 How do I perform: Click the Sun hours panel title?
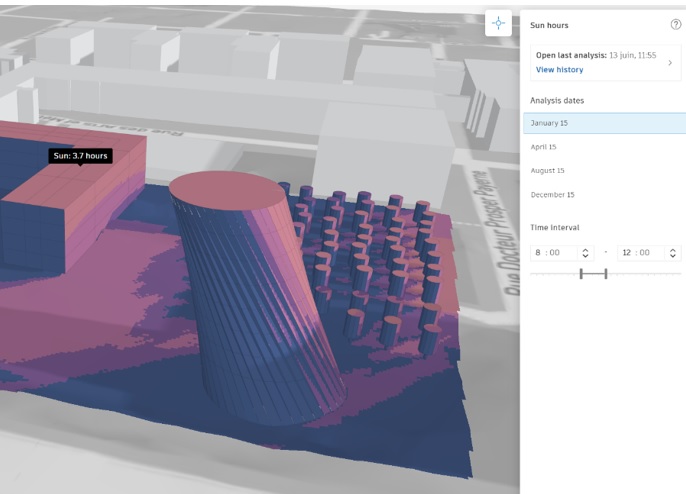549,25
